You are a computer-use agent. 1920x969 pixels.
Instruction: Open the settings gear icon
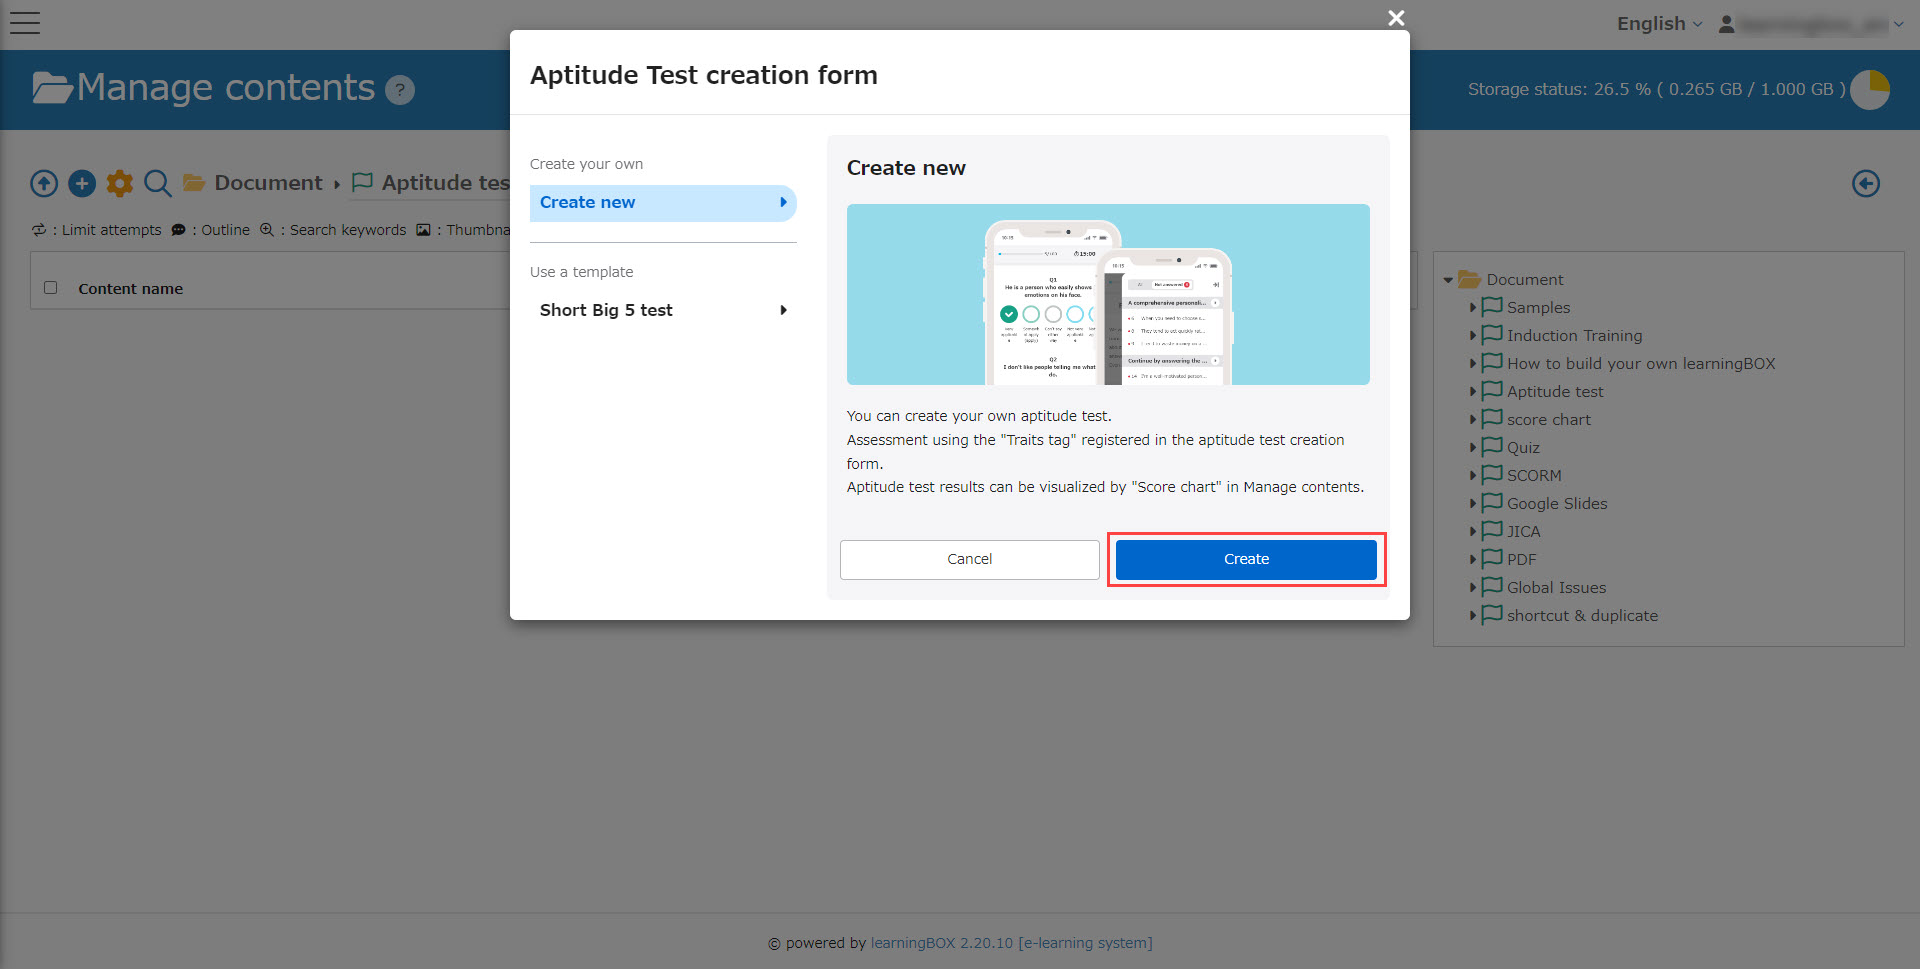click(119, 183)
